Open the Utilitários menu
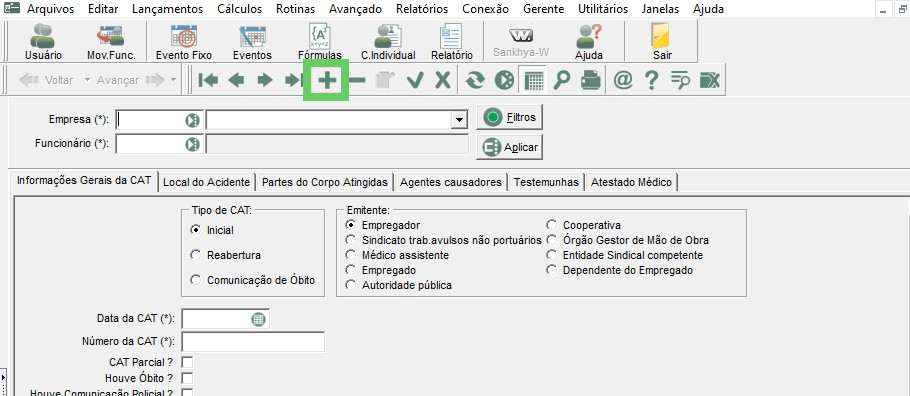The image size is (910, 396). 603,9
